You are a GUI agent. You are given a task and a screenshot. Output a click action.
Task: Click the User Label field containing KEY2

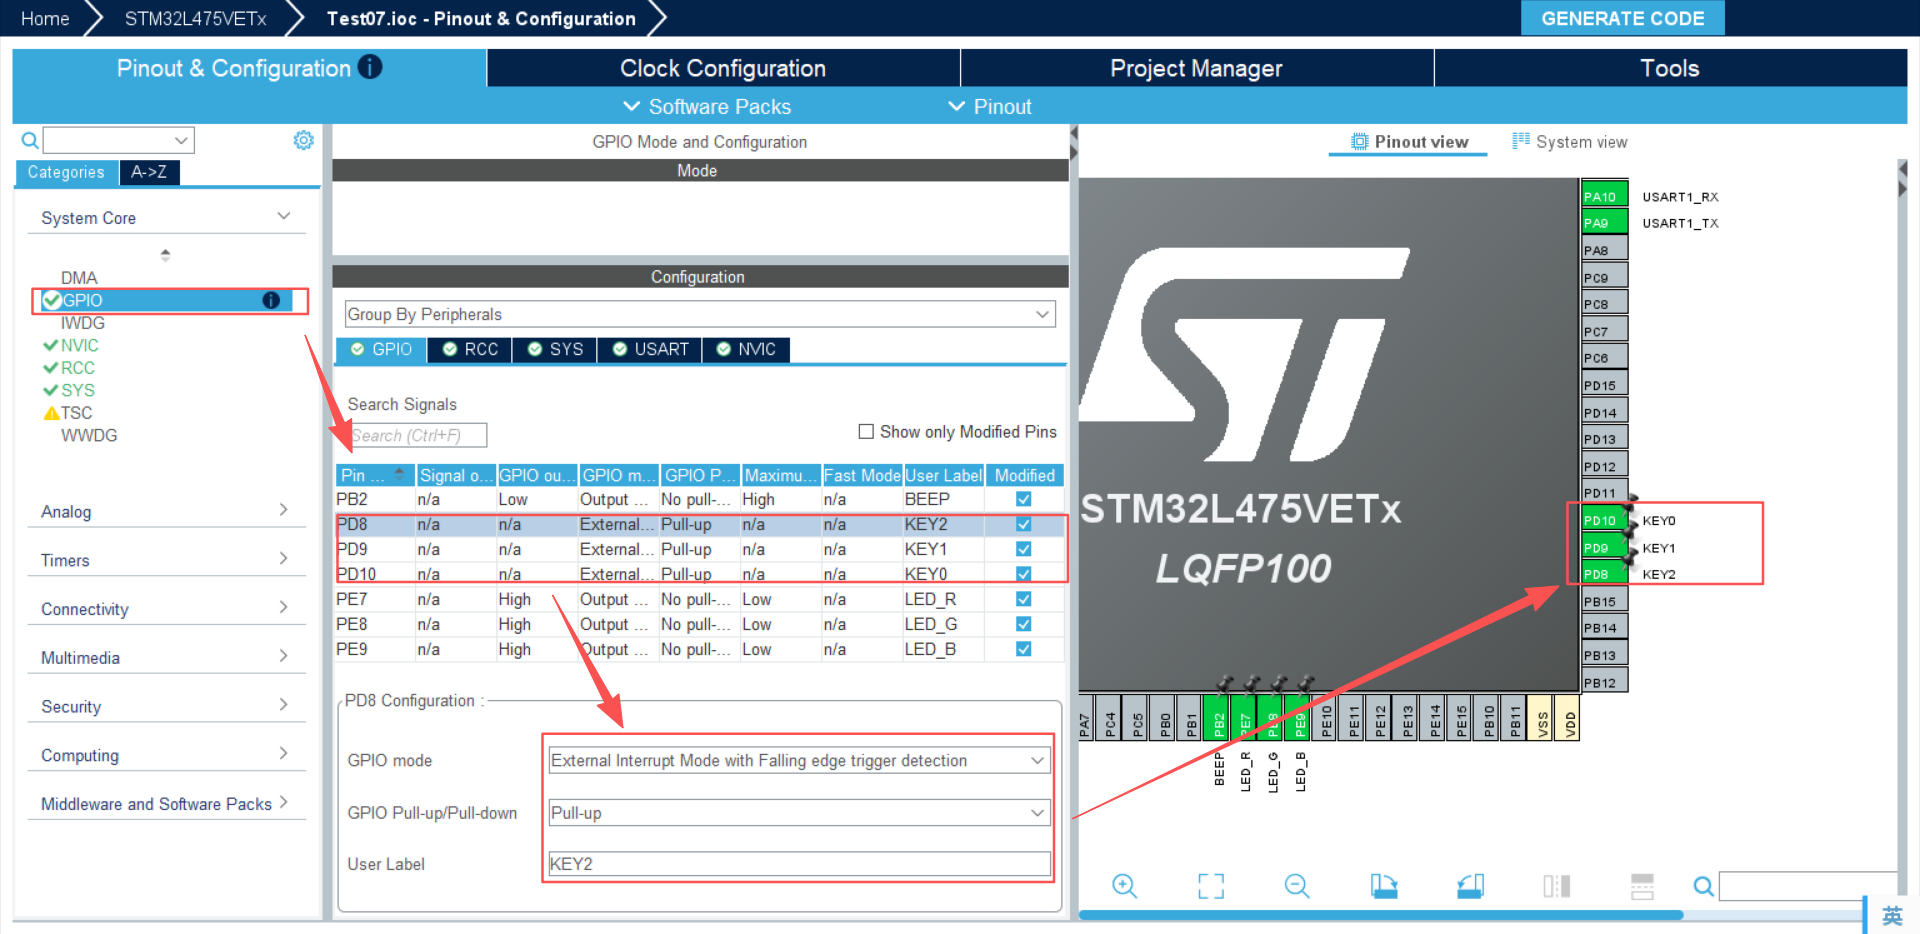click(x=798, y=864)
